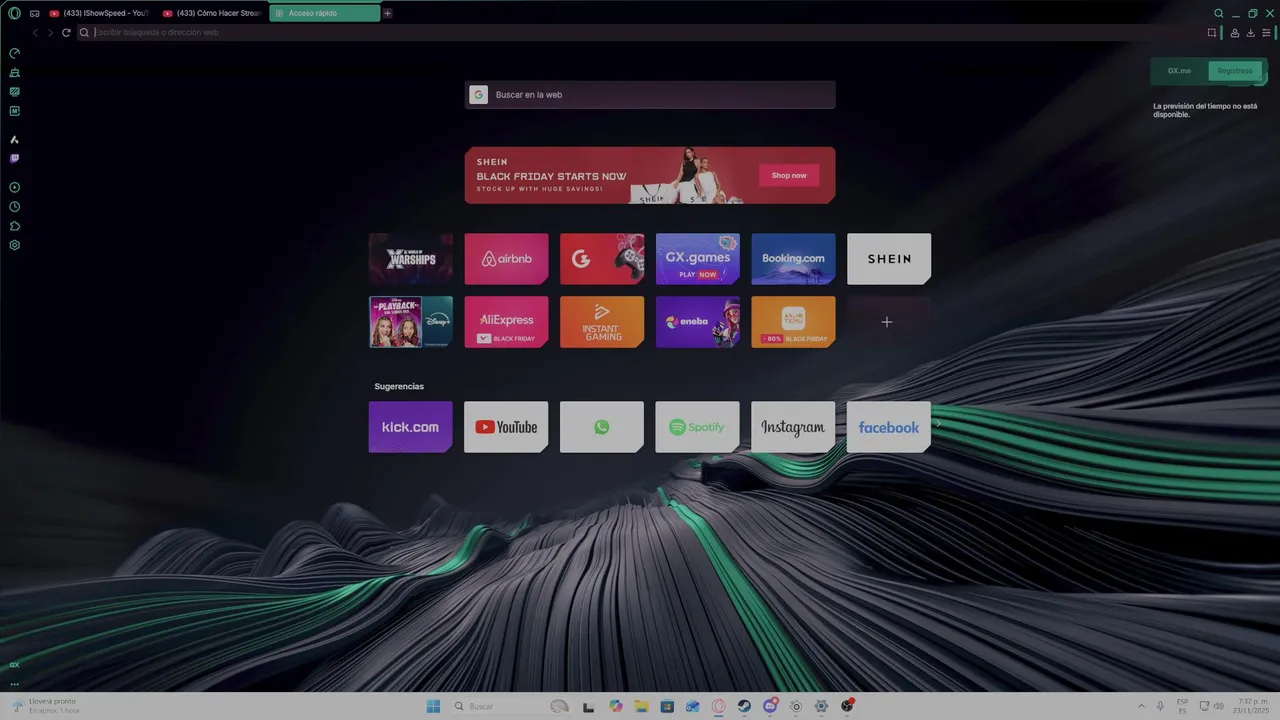Open the taskbar clock and date
Screen dimensions: 1280x720
pyautogui.click(x=1253, y=706)
